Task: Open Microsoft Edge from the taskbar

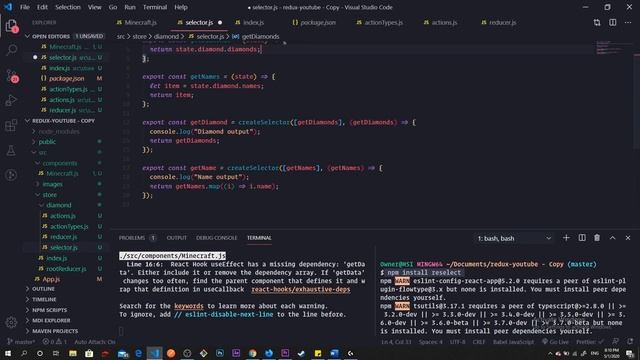Action: (138, 353)
